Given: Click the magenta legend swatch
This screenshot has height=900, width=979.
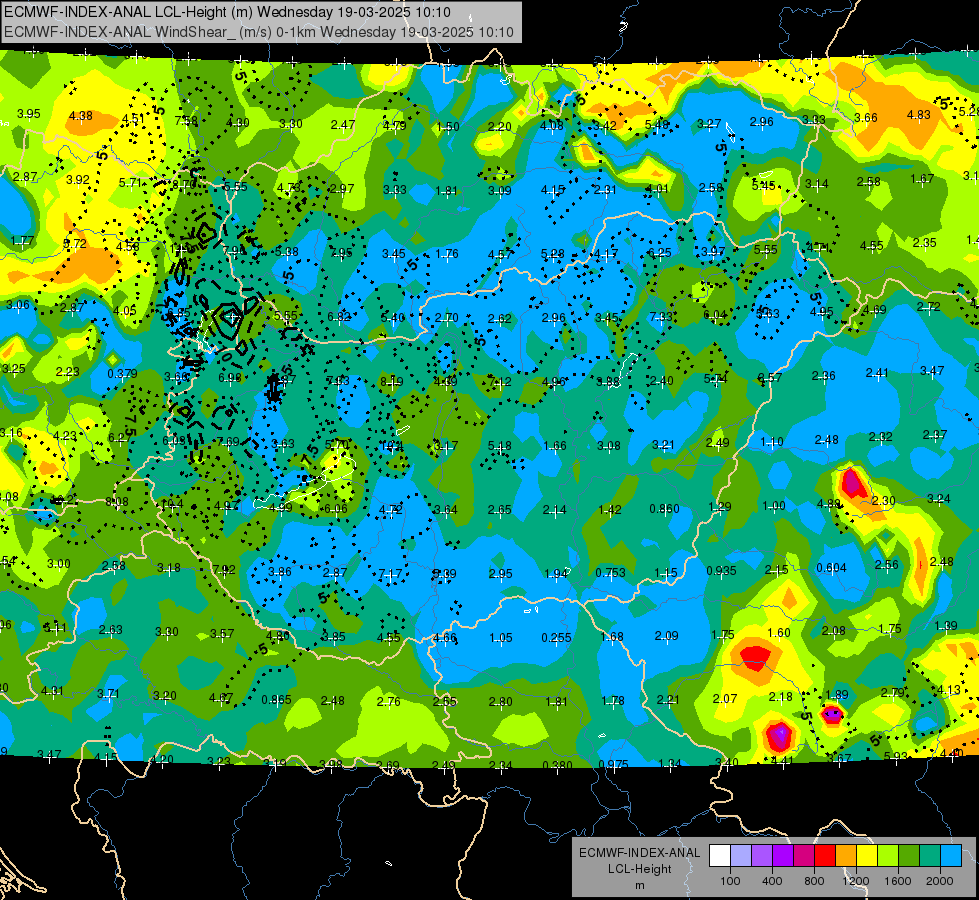Looking at the screenshot, I should click(804, 856).
